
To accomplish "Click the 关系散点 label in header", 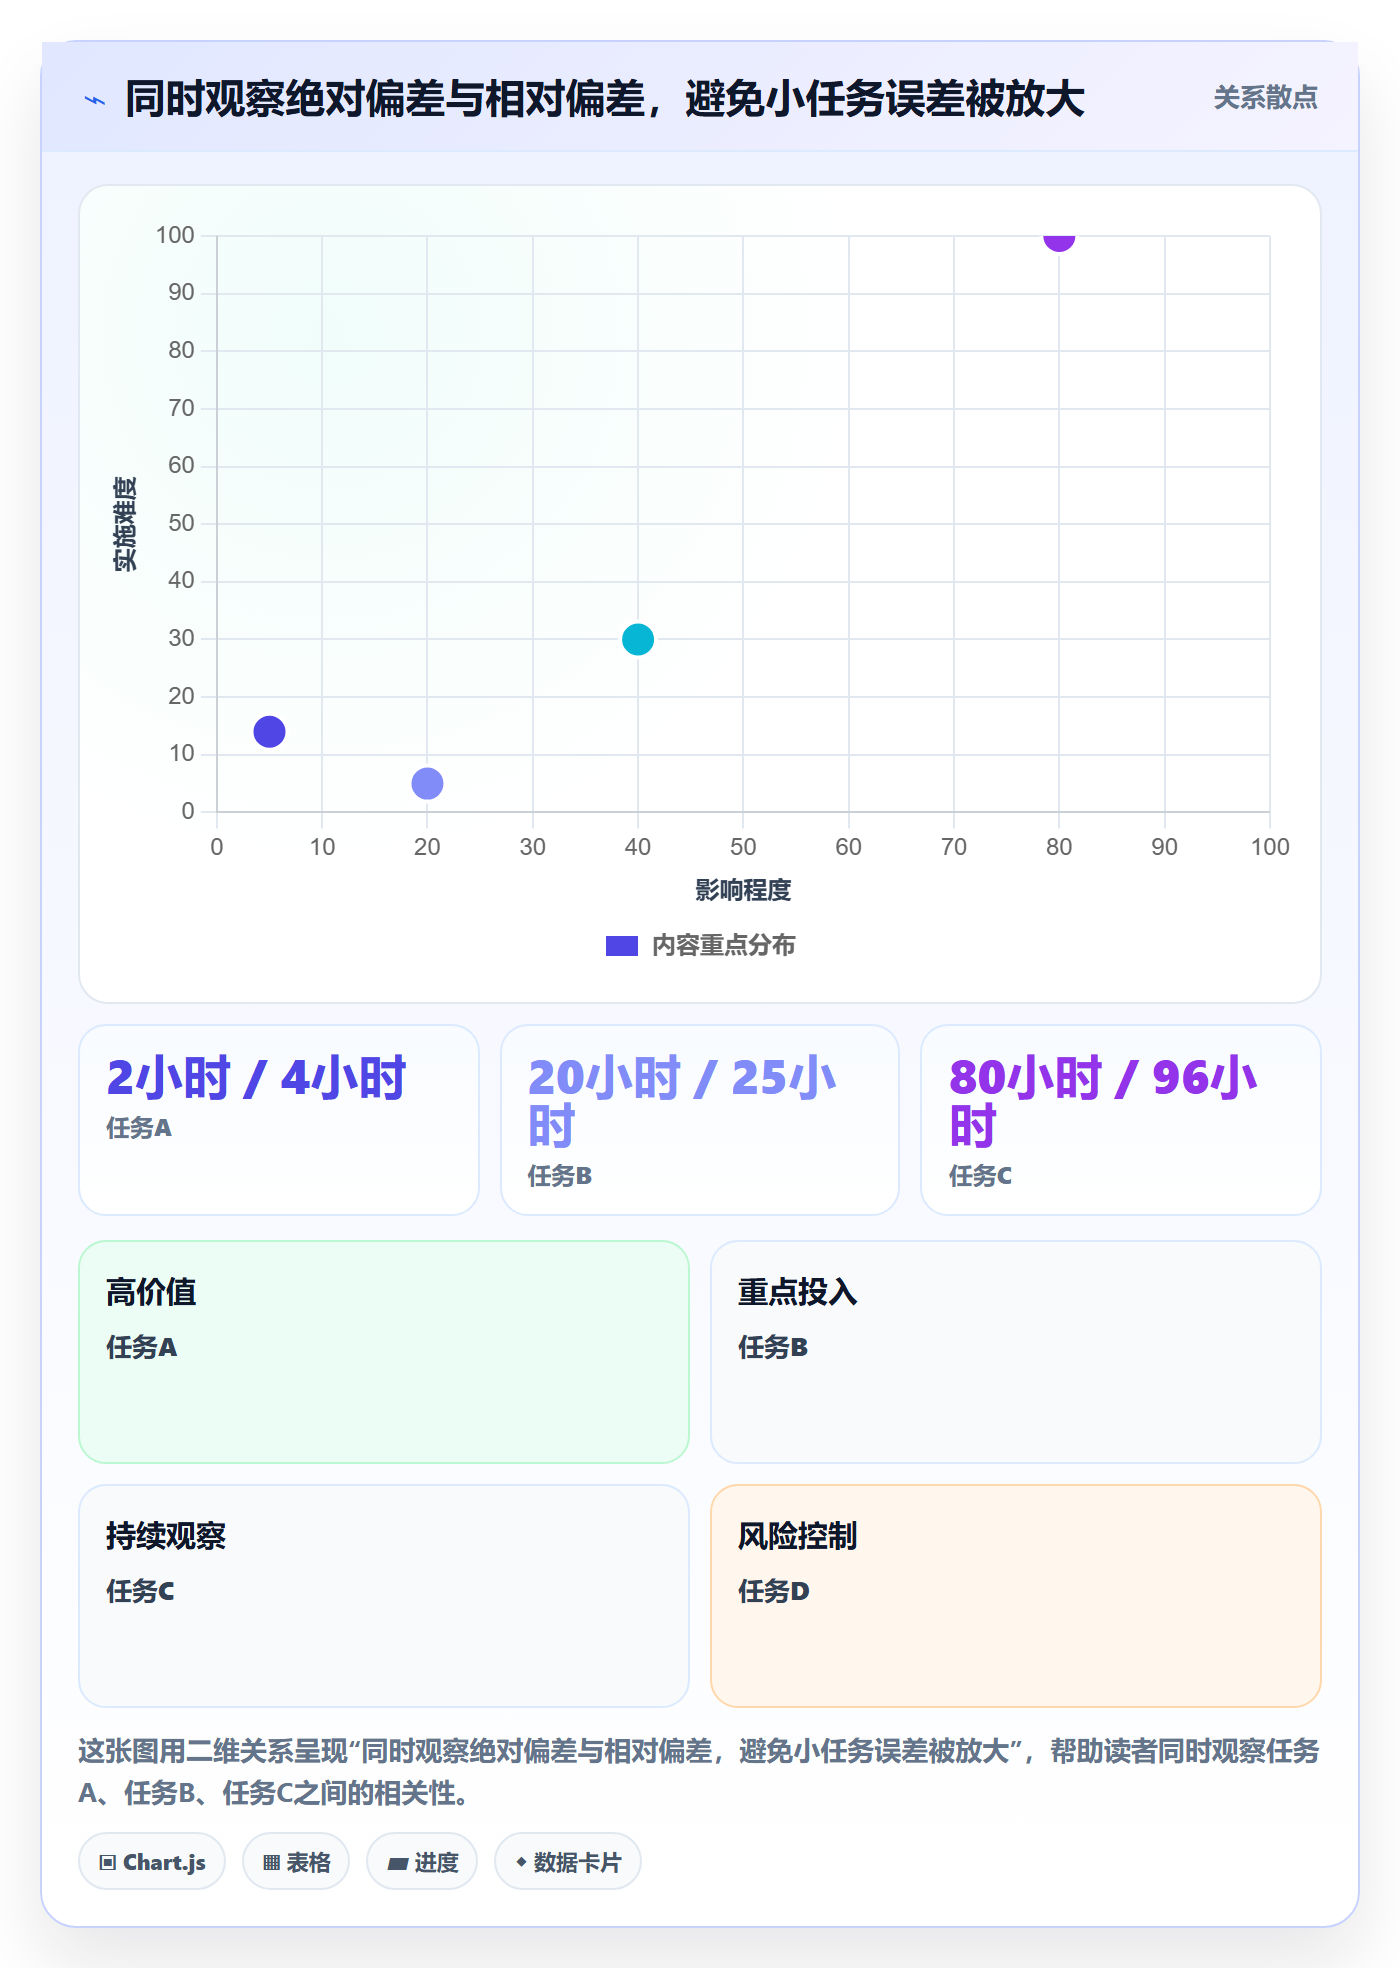I will point(1265,98).
